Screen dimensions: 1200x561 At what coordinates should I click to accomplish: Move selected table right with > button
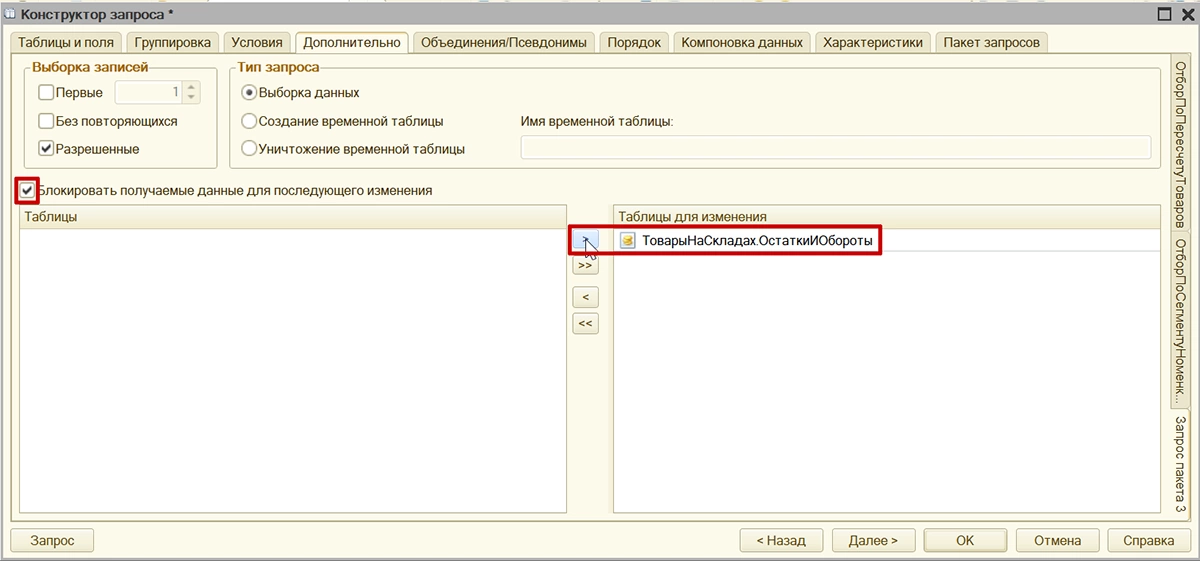[x=585, y=240]
